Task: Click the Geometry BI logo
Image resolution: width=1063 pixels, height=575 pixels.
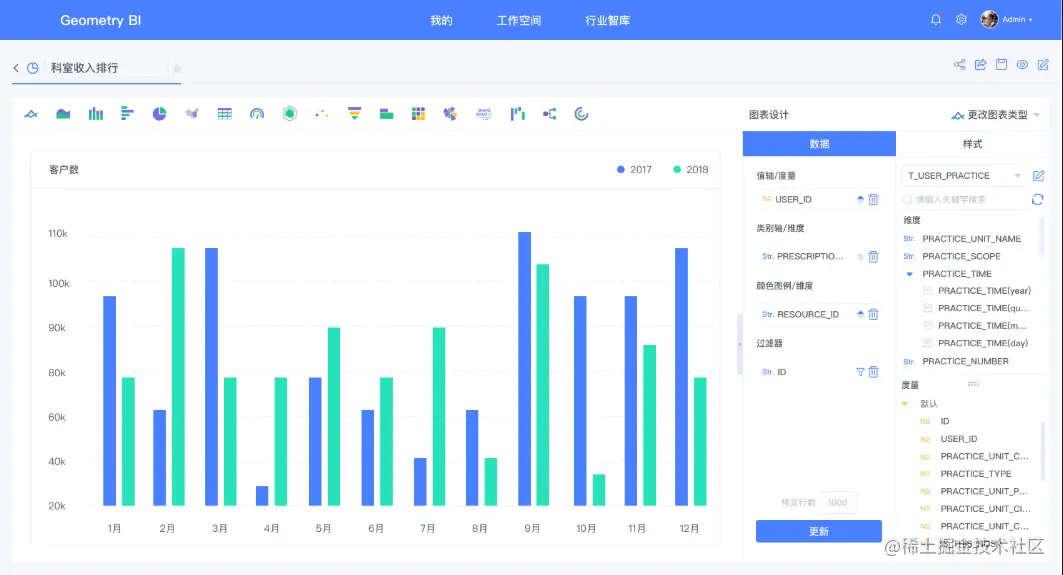Action: 100,20
